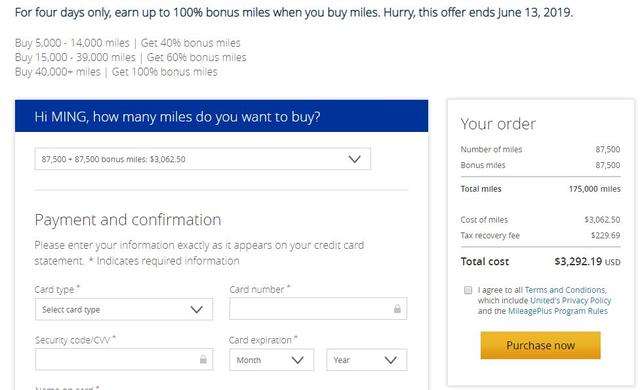
Task: Focus the Card number input field
Action: pos(318,309)
